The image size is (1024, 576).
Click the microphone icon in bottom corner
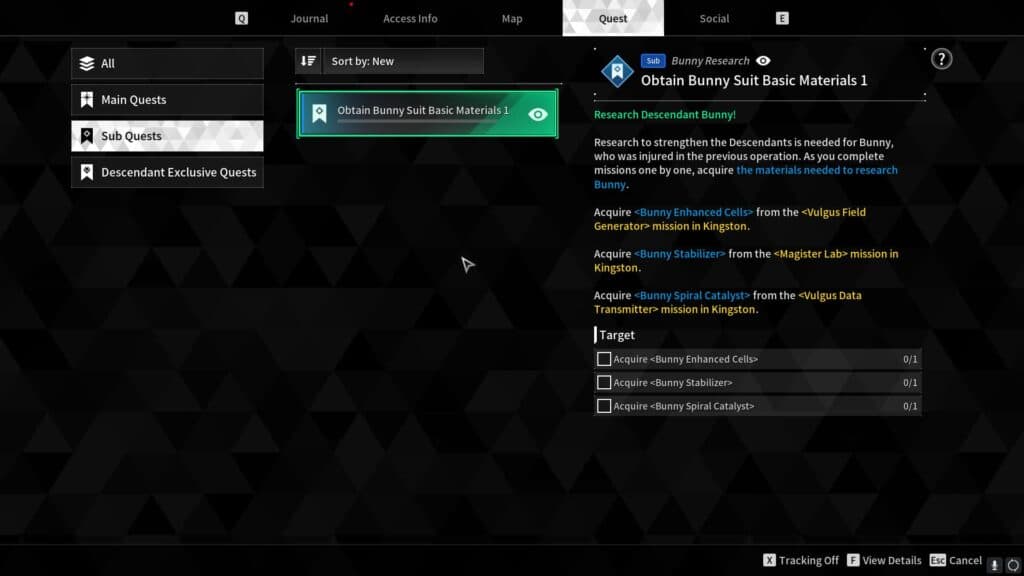994,564
